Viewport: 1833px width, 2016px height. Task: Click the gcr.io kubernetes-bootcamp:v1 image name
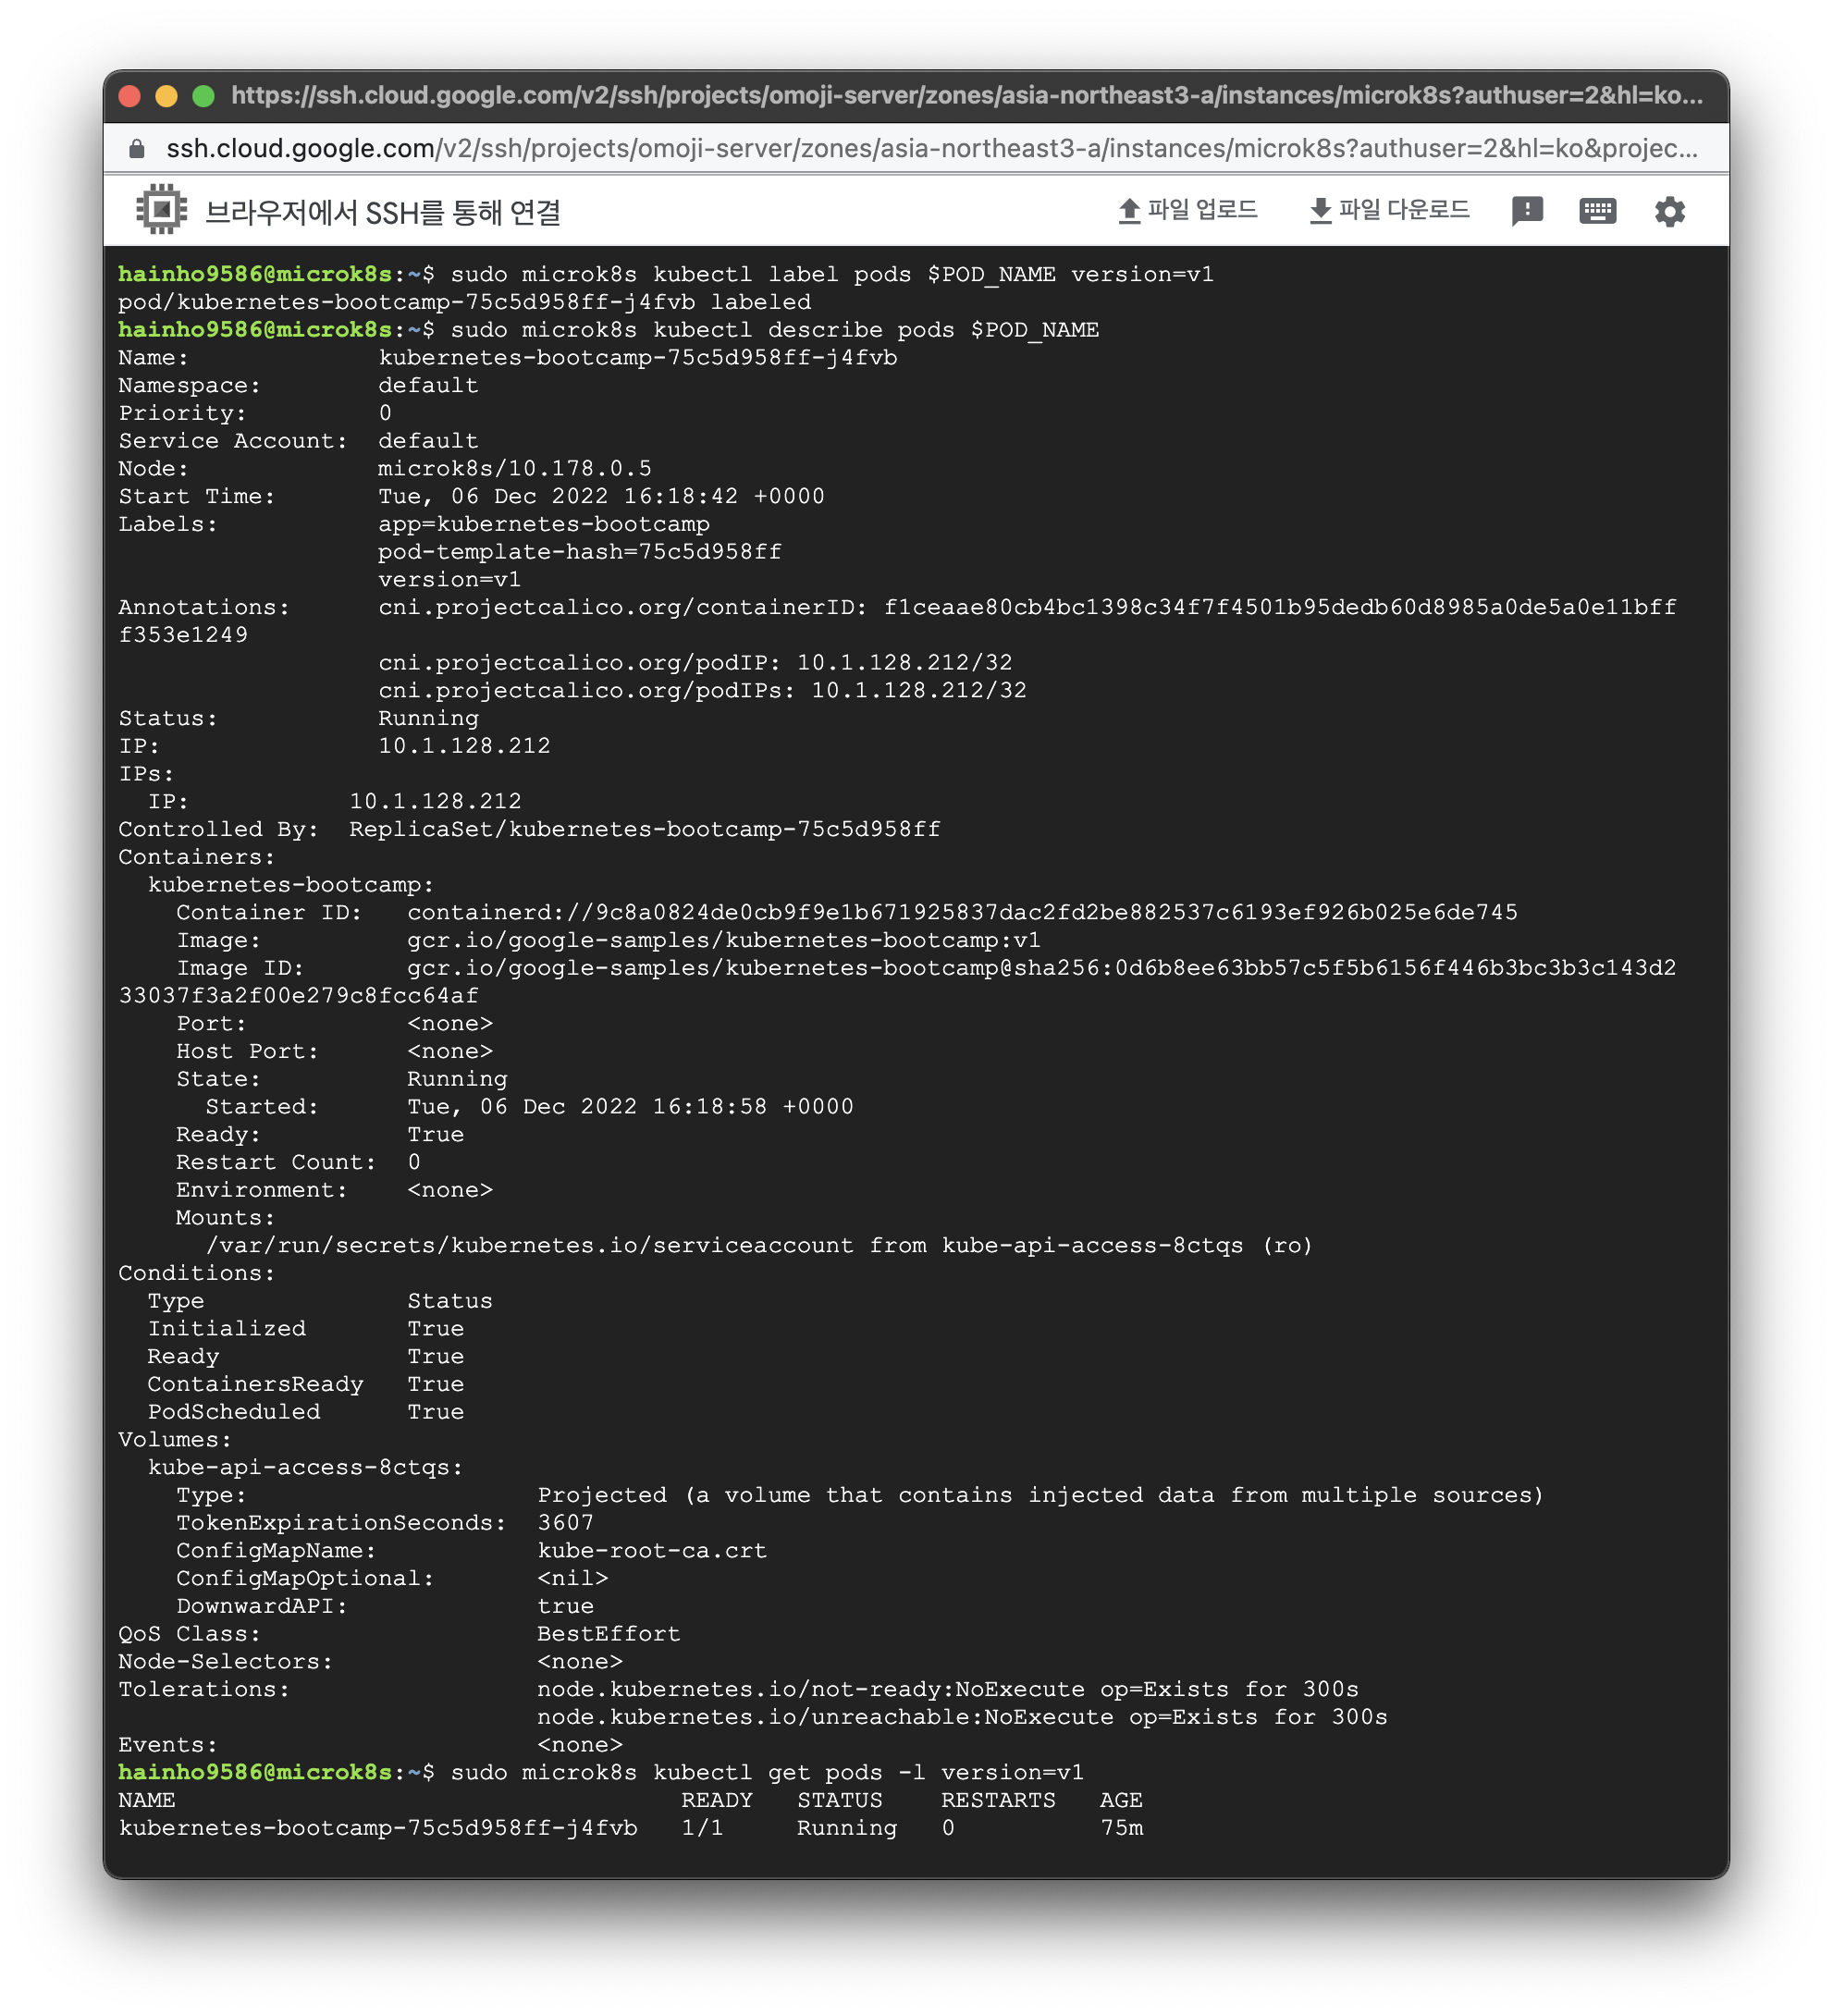click(x=723, y=940)
